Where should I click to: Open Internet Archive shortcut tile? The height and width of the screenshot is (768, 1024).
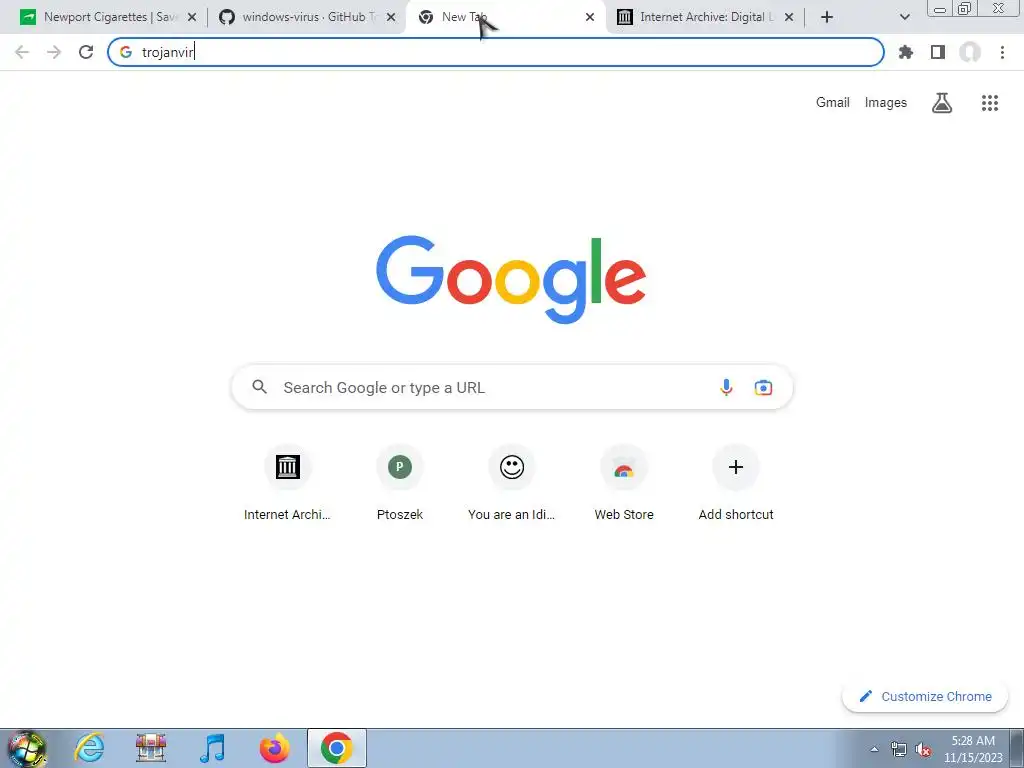tap(287, 483)
